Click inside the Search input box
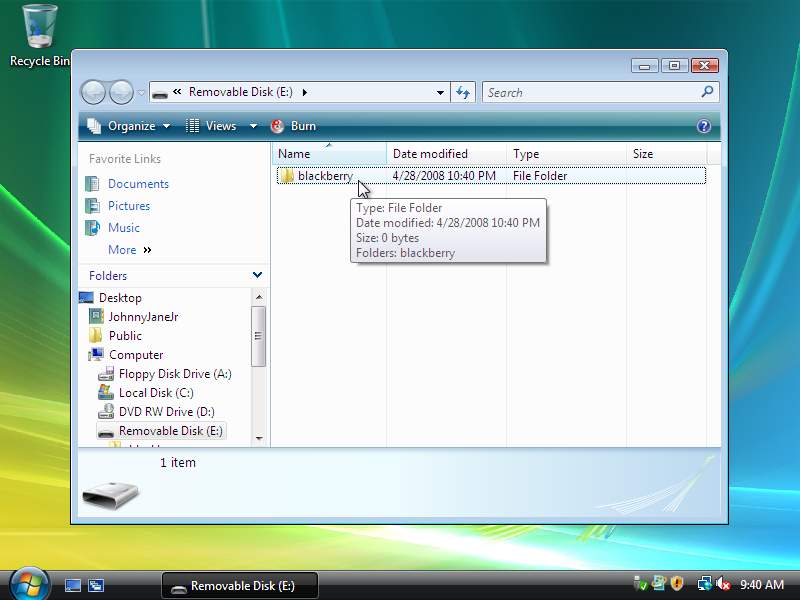The width and height of the screenshot is (800, 600). point(590,92)
